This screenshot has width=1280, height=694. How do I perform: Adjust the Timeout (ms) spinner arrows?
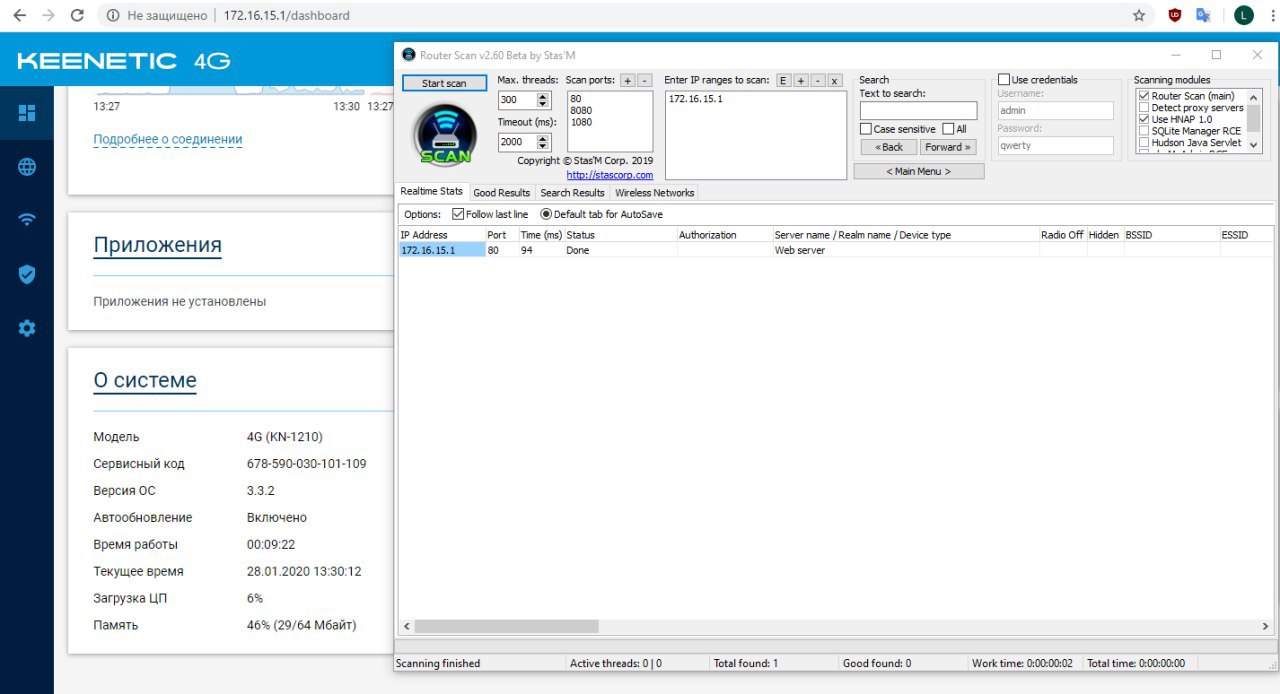(543, 142)
